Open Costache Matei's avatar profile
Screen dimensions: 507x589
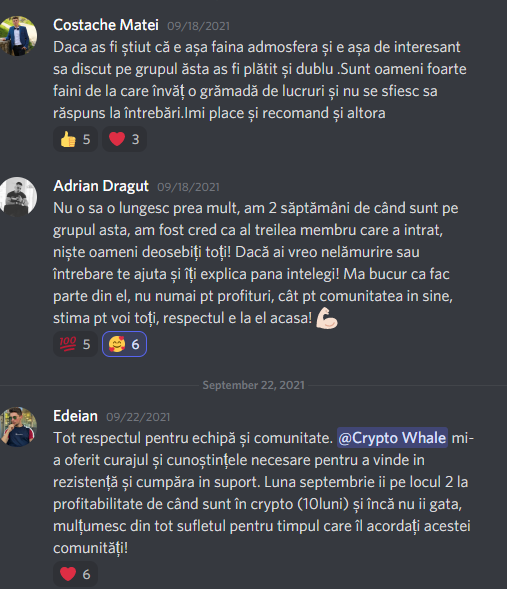[18, 36]
